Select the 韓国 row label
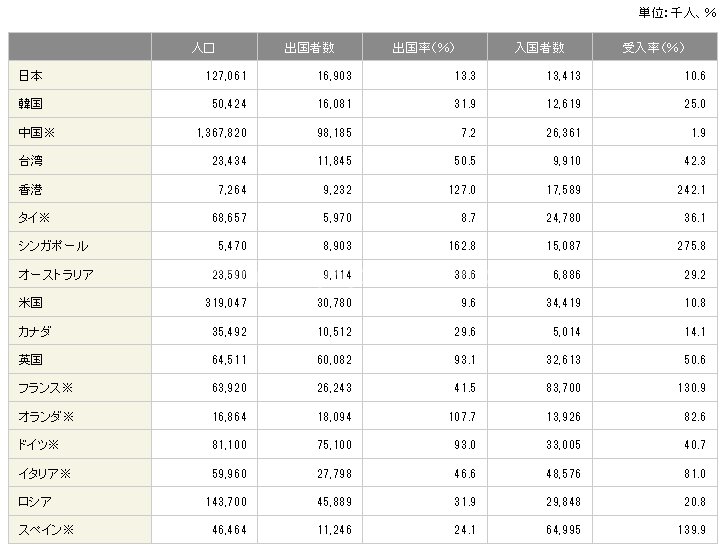Image resolution: width=728 pixels, height=554 pixels. 31,104
